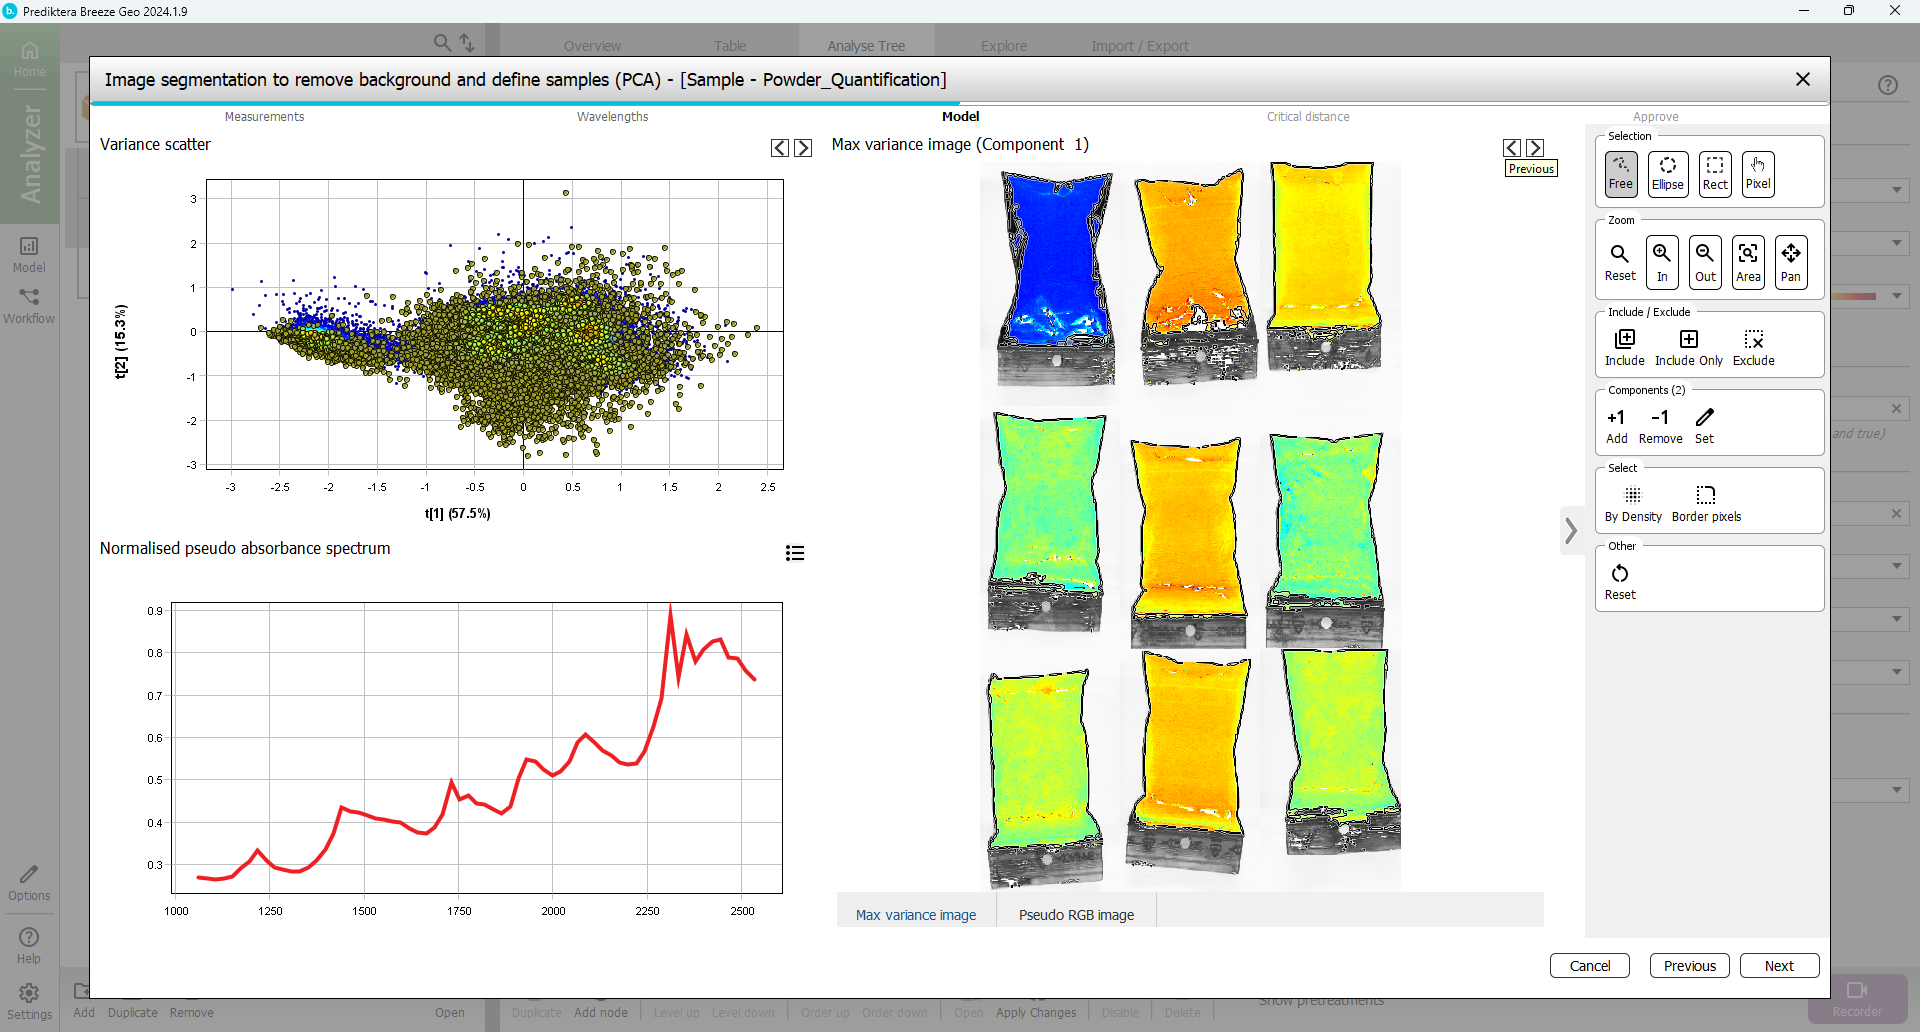The width and height of the screenshot is (1920, 1032).
Task: Choose the Rect selection tool
Action: (1714, 173)
